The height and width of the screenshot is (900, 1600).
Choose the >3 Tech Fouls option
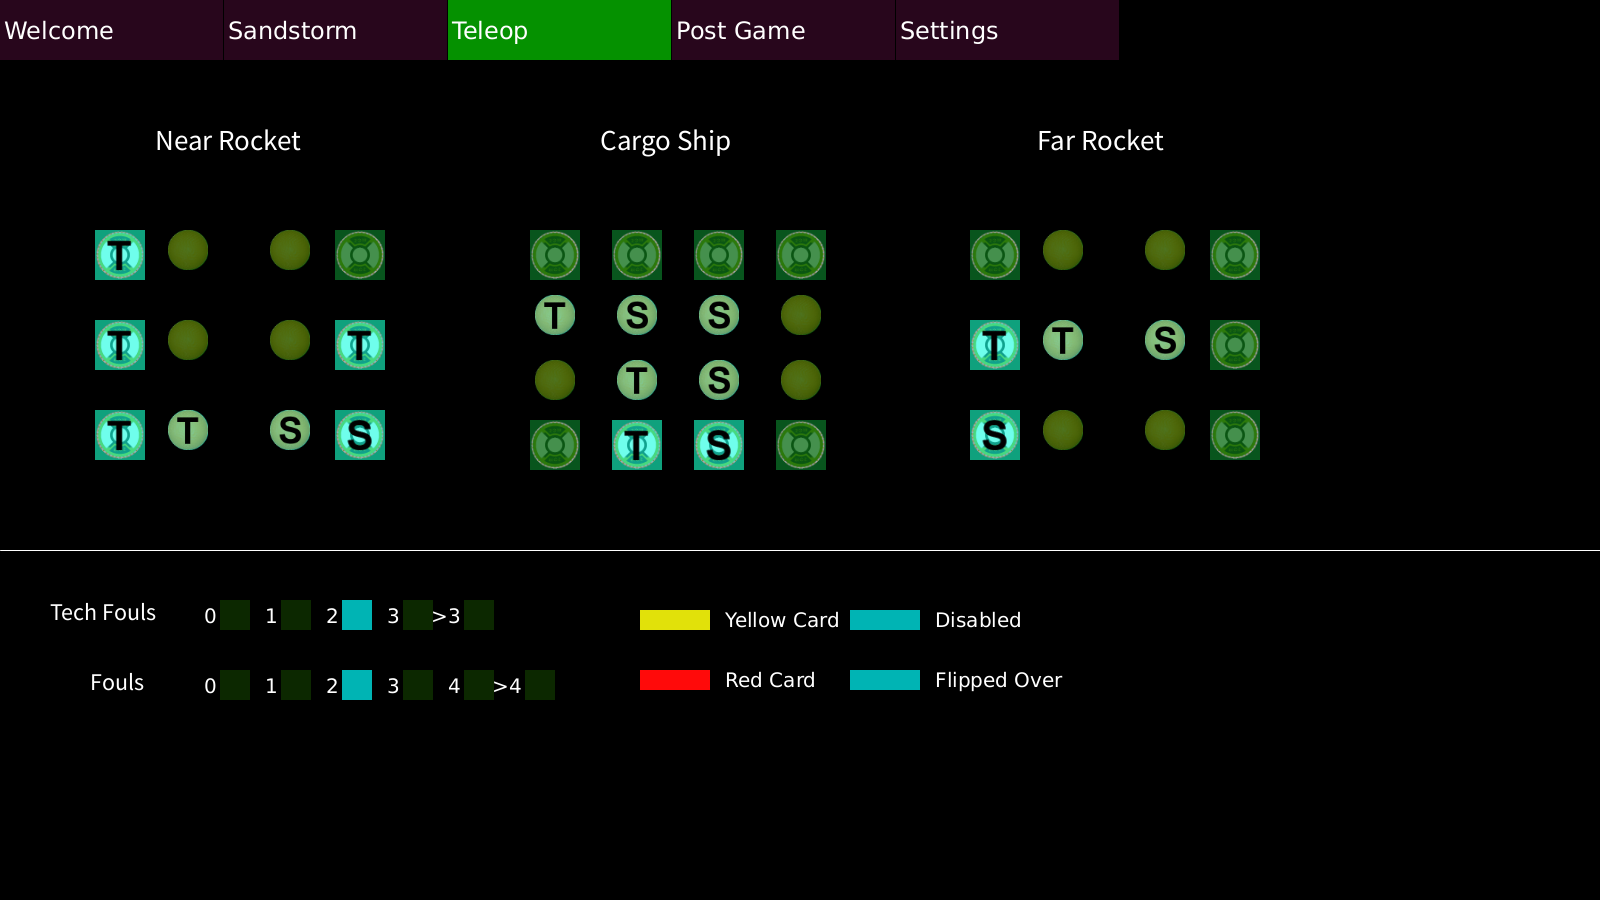coord(479,615)
